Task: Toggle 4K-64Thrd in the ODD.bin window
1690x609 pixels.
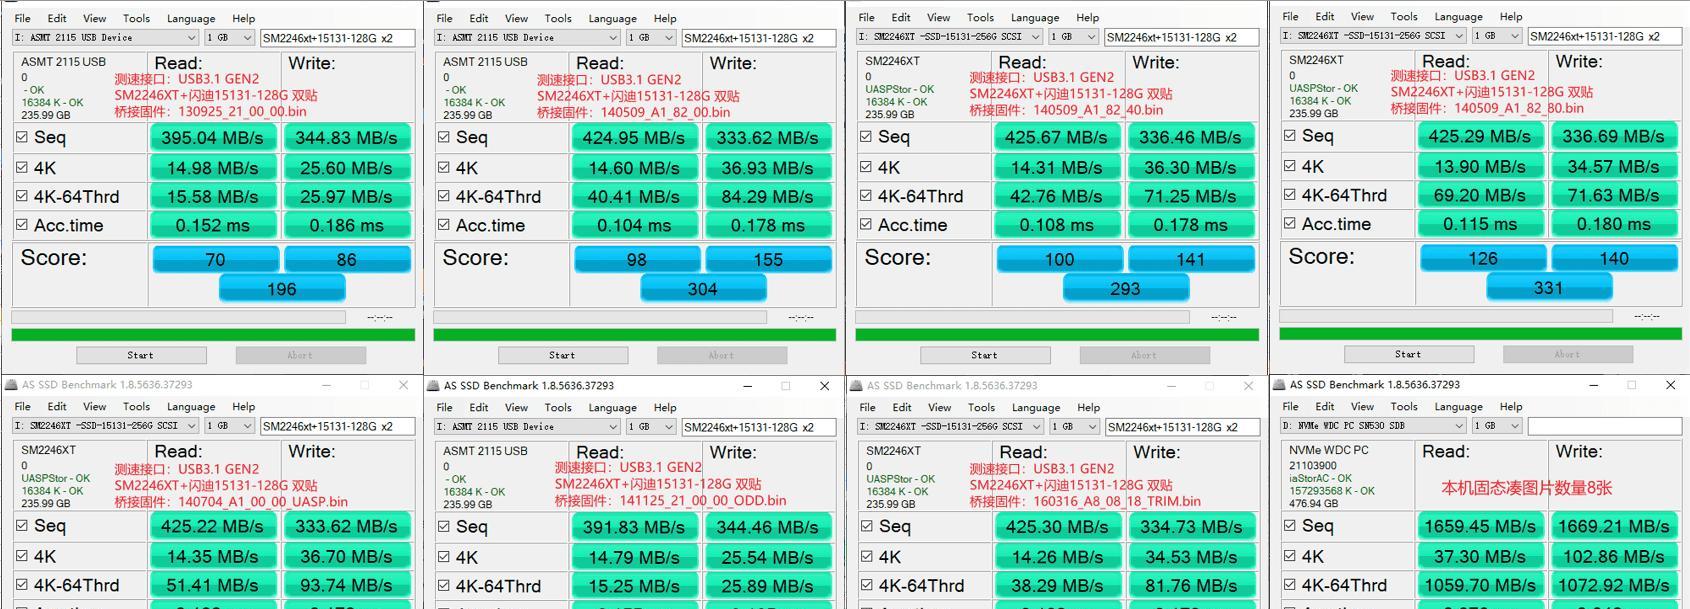Action: click(444, 586)
